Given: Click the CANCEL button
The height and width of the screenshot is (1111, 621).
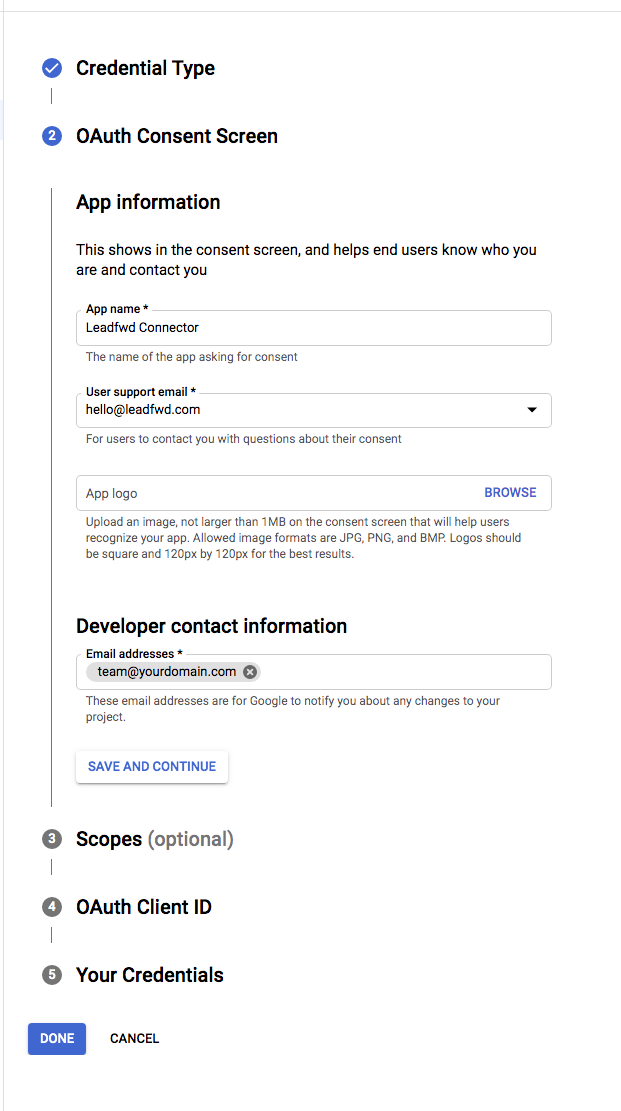Looking at the screenshot, I should [135, 1039].
